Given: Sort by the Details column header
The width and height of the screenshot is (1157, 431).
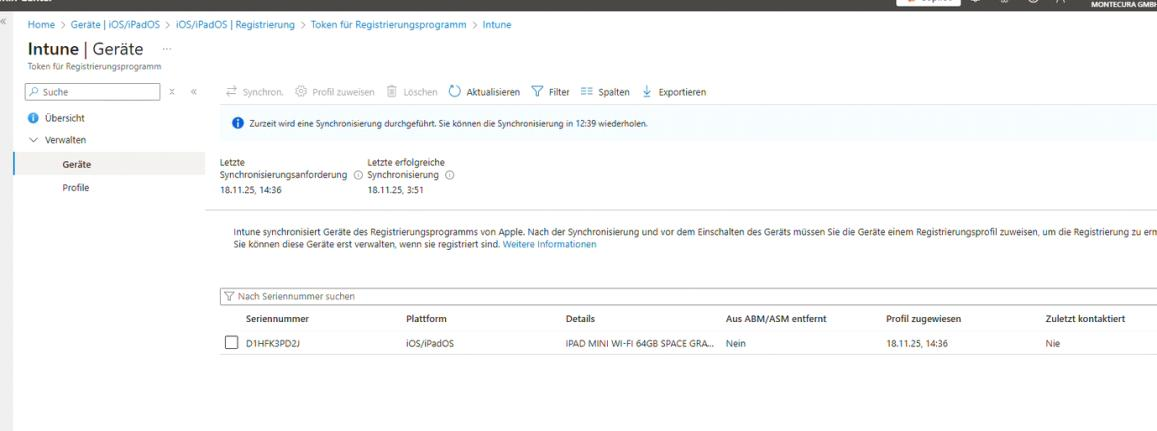Looking at the screenshot, I should [580, 319].
